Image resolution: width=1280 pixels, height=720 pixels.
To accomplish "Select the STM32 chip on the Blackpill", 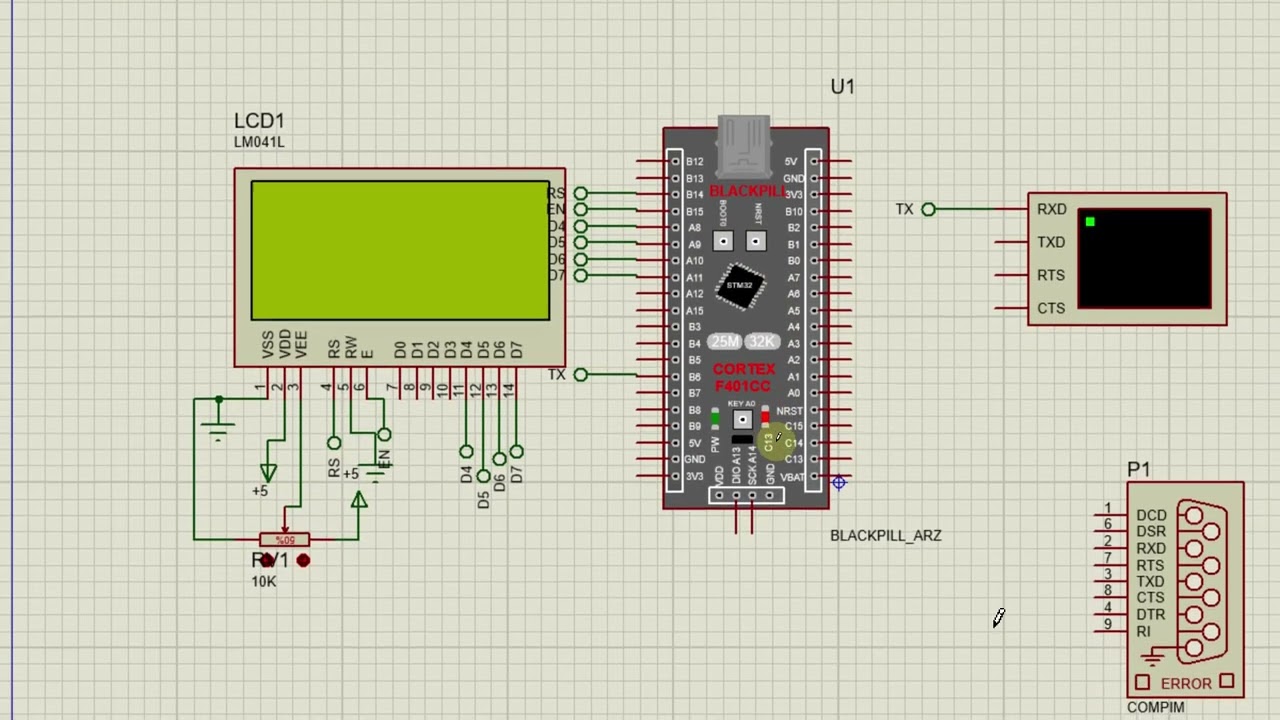I will [740, 286].
